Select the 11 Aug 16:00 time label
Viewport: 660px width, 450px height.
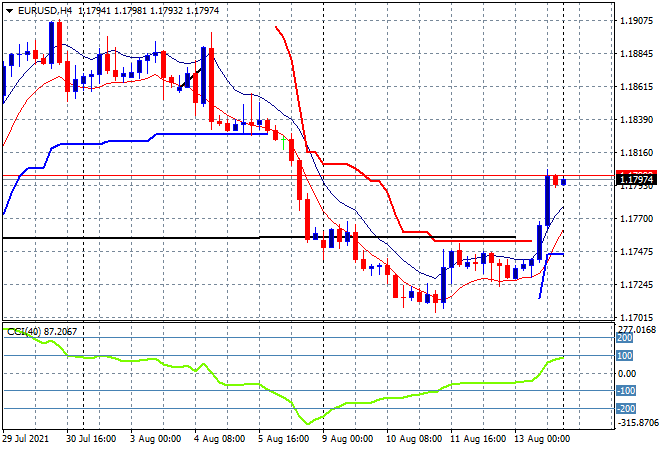pos(478,439)
